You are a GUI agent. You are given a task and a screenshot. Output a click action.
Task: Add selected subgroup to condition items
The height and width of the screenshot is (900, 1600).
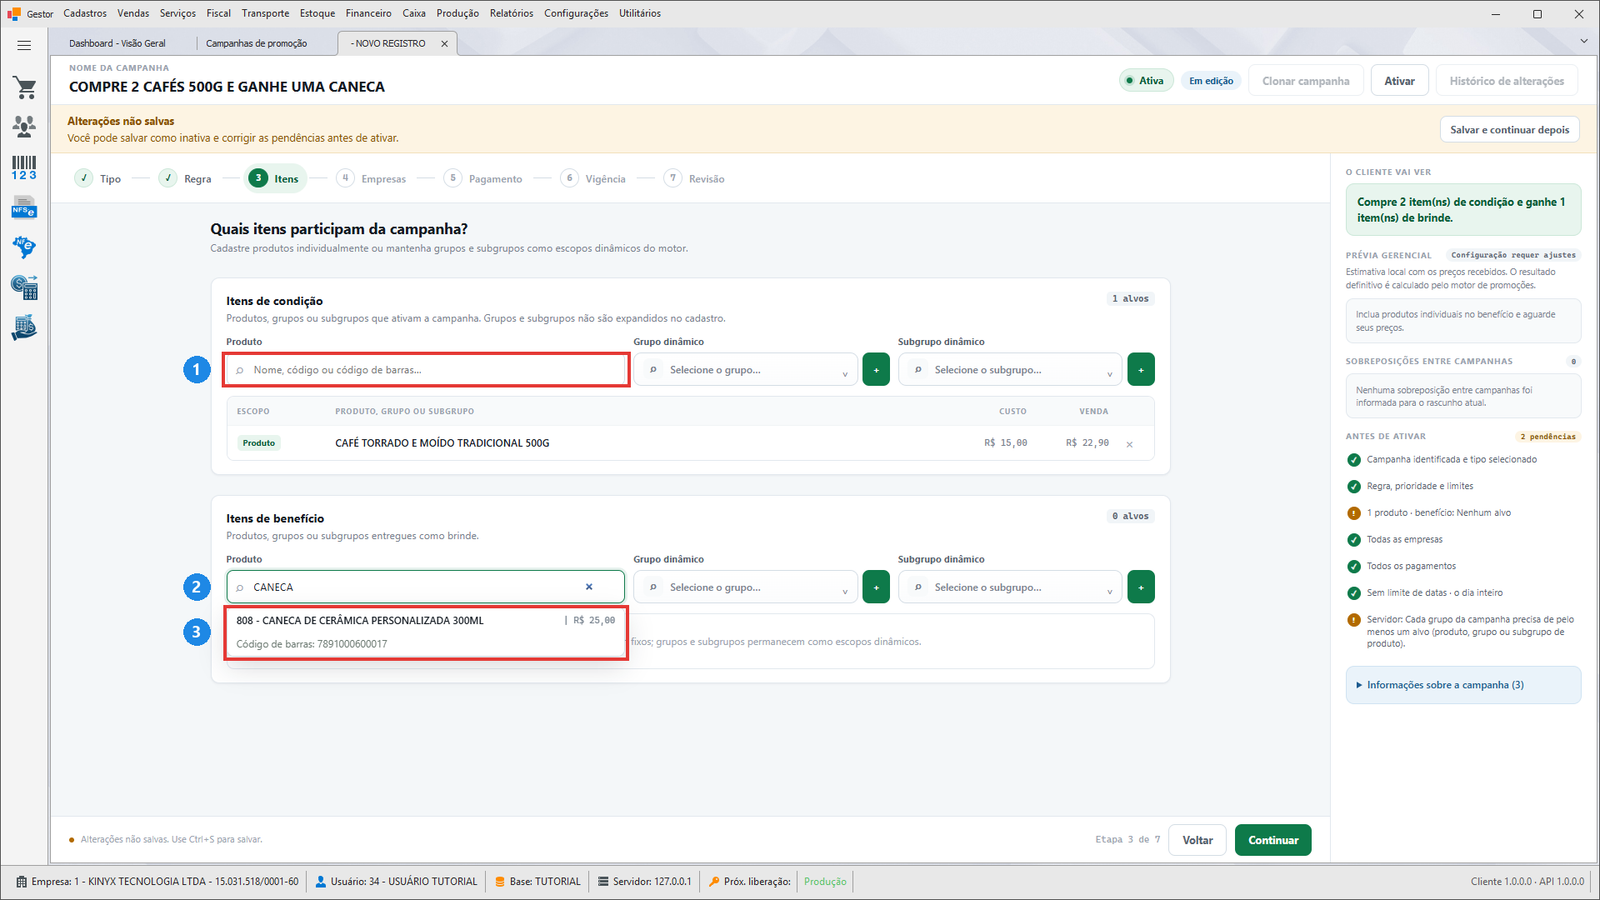click(1141, 370)
